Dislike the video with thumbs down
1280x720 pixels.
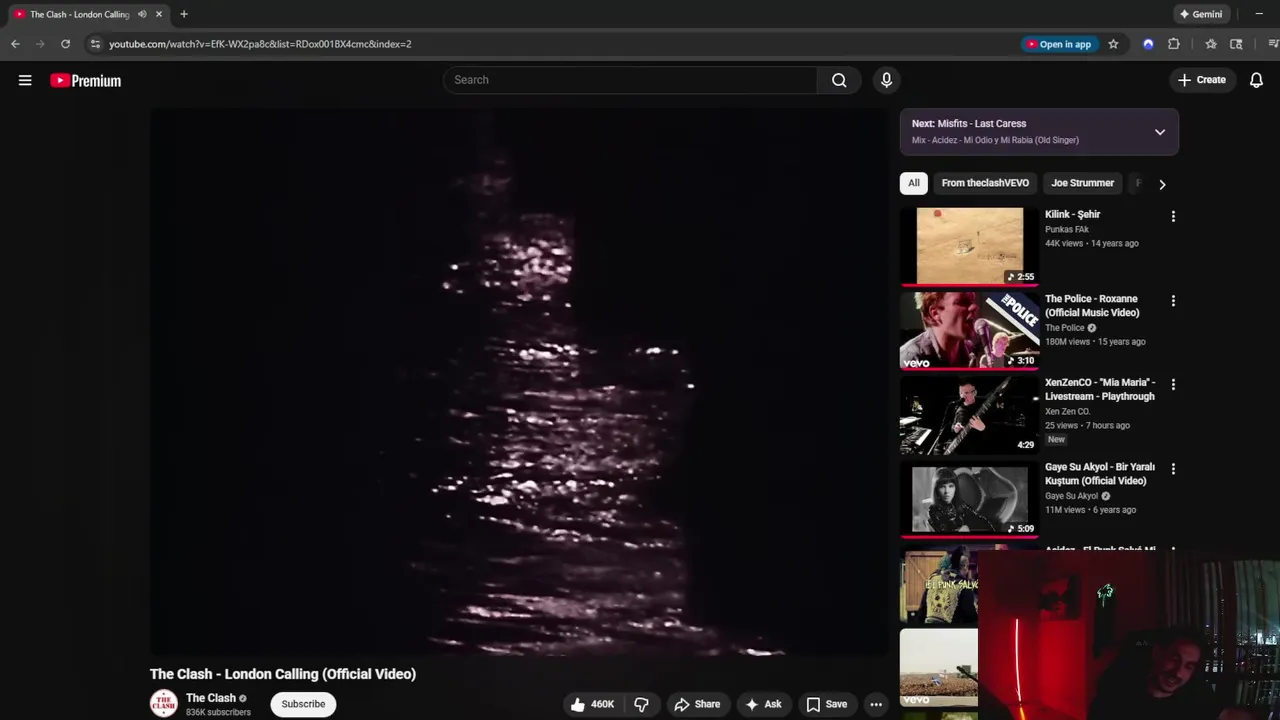tap(641, 704)
